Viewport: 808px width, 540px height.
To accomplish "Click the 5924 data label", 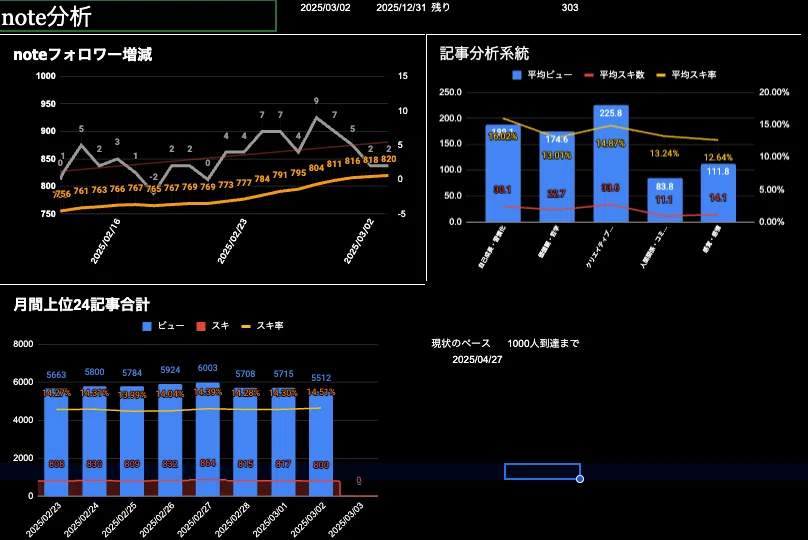I will 170,370.
